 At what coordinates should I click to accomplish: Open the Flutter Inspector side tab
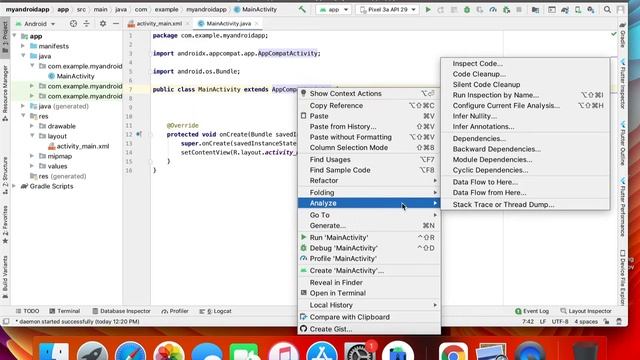pyautogui.click(x=622, y=84)
